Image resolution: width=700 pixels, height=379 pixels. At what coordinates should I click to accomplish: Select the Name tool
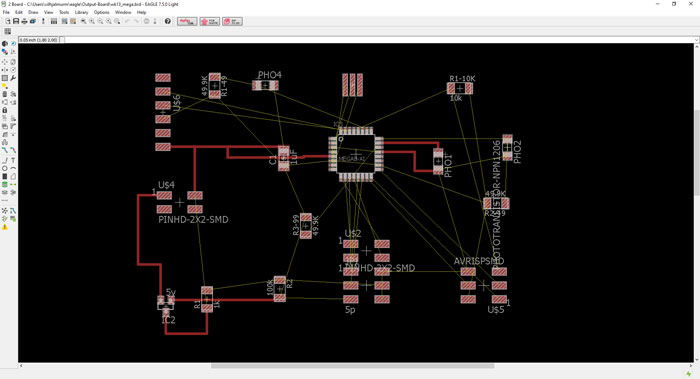click(x=5, y=118)
